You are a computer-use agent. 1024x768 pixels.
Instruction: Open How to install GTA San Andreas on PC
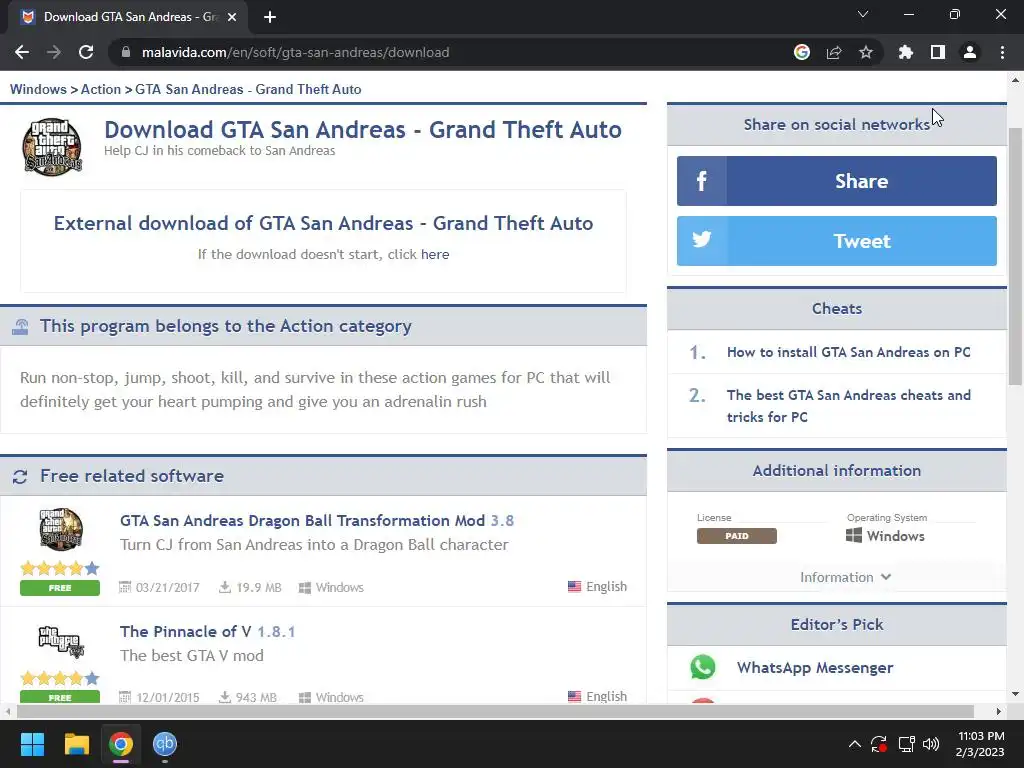pyautogui.click(x=848, y=352)
